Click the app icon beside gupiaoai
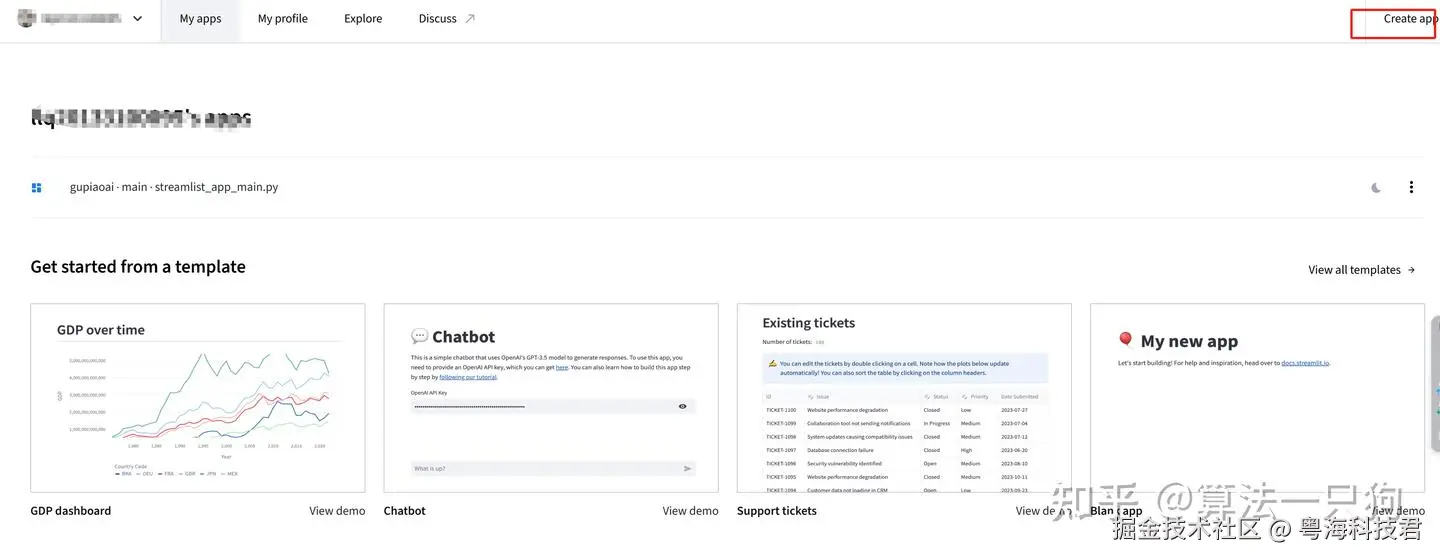This screenshot has height=560, width=1440. pyautogui.click(x=37, y=187)
